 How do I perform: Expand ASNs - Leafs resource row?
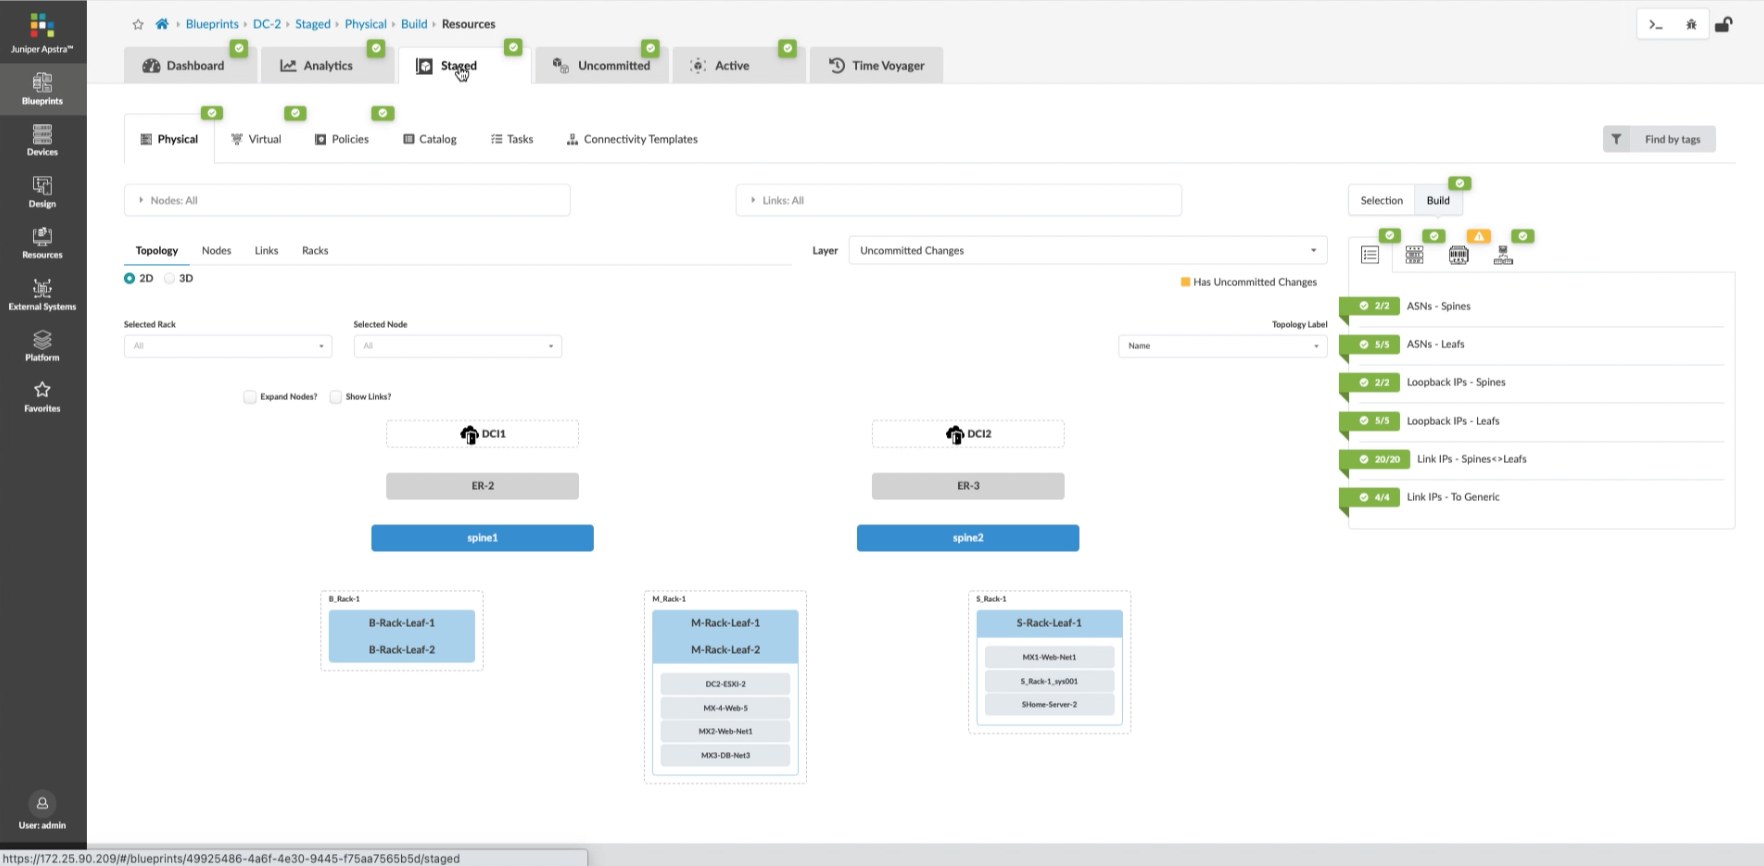1540,344
